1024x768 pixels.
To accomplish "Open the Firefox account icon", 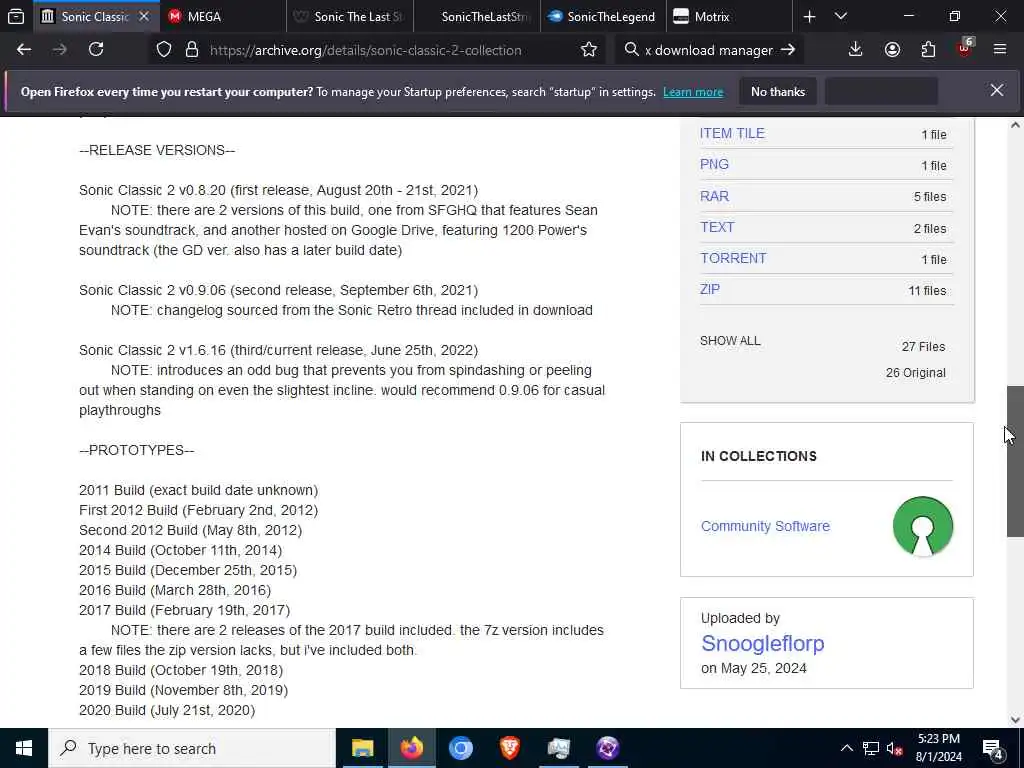I will (x=892, y=50).
